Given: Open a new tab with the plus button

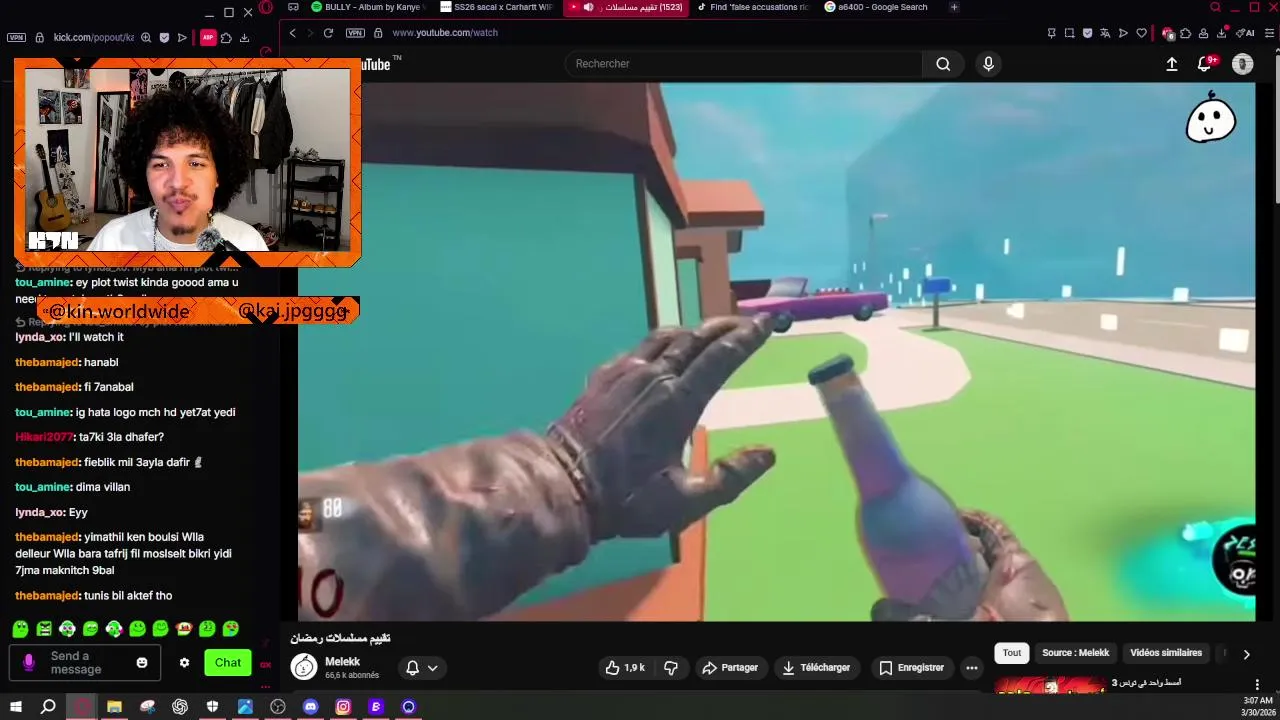Looking at the screenshot, I should 954,7.
